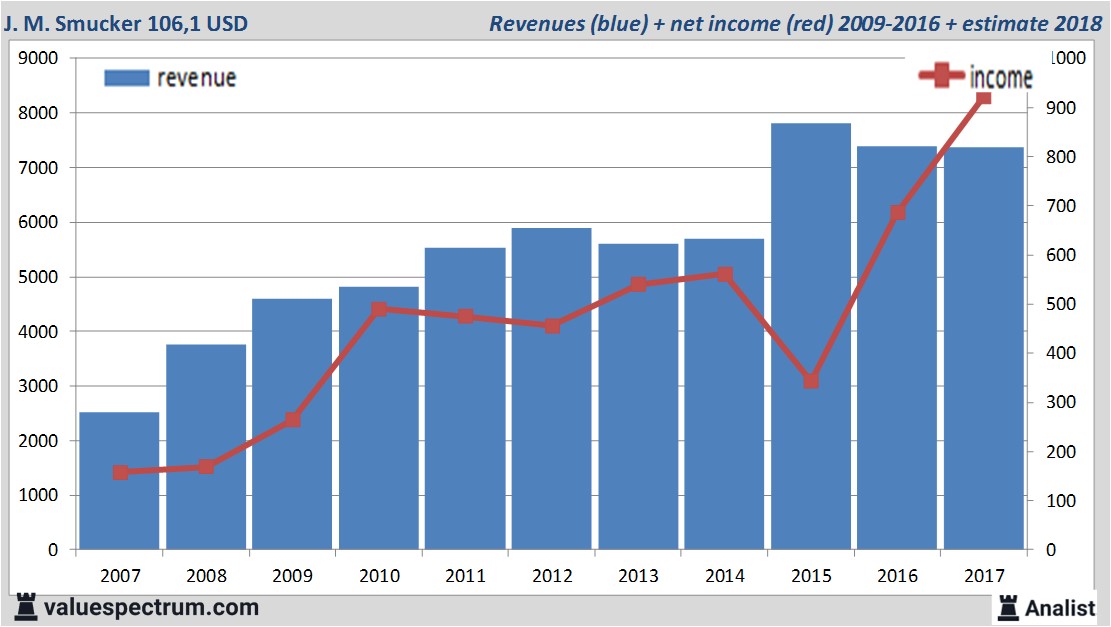1111x627 pixels.
Task: Click the 200 income axis label
Action: coord(1061,451)
